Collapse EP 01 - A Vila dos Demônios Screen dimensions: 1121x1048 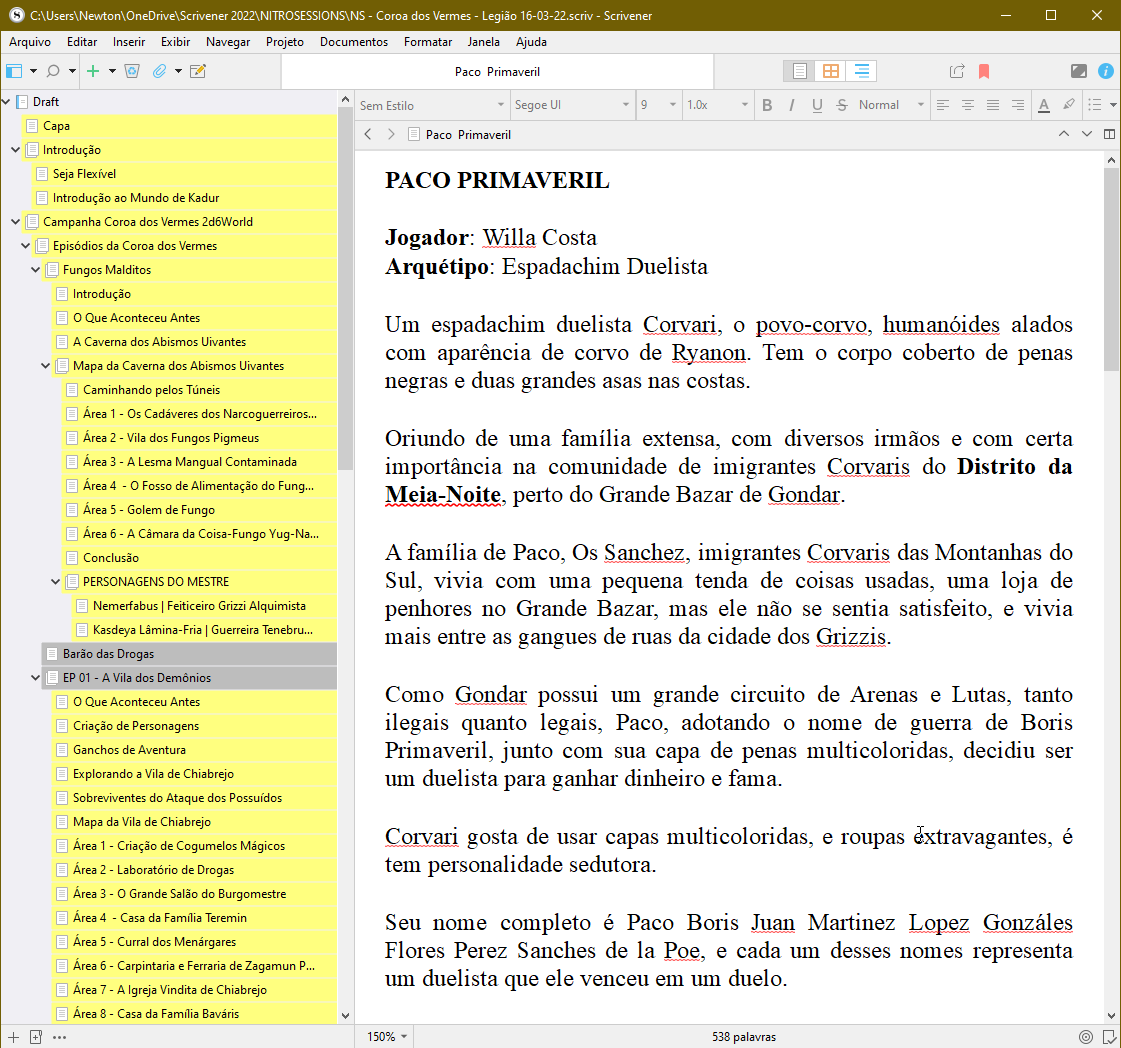click(x=36, y=678)
